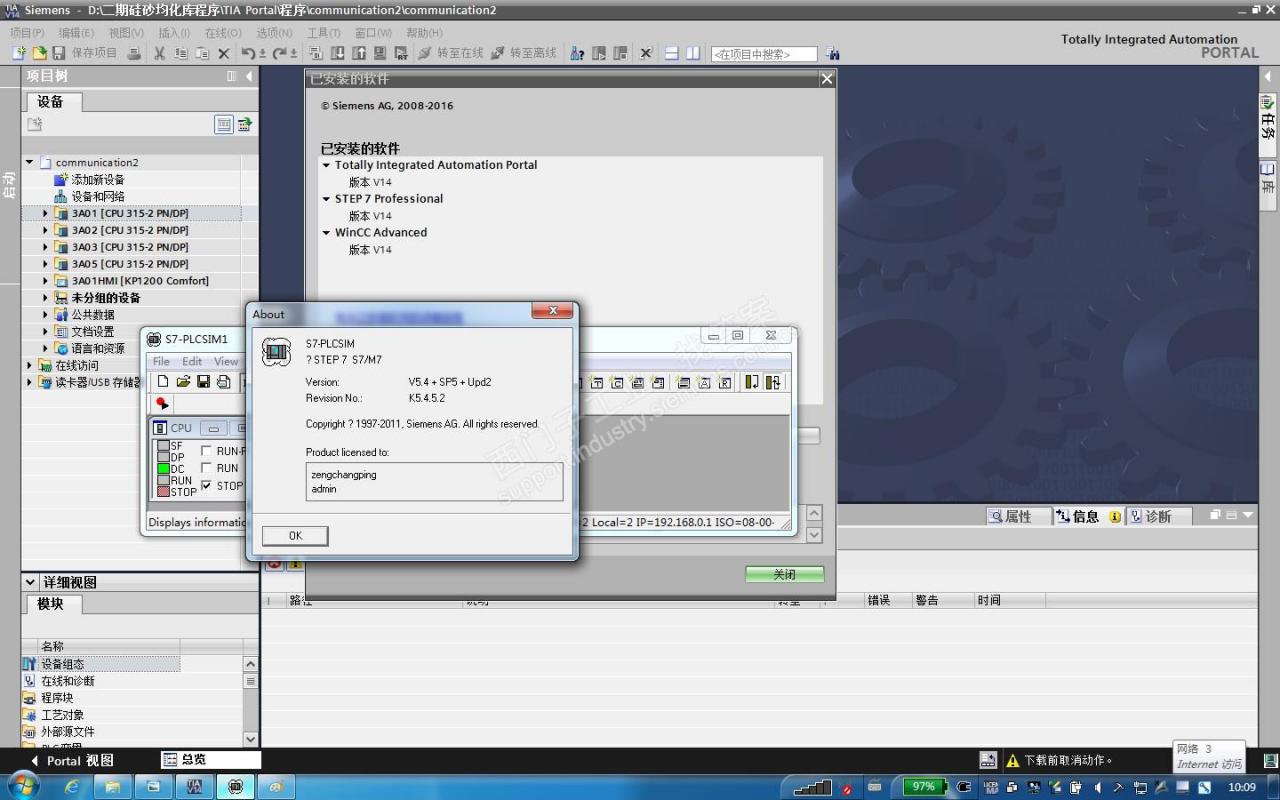Image resolution: width=1280 pixels, height=800 pixels.
Task: Click the 总览 button in bottom bar
Action: (211, 760)
